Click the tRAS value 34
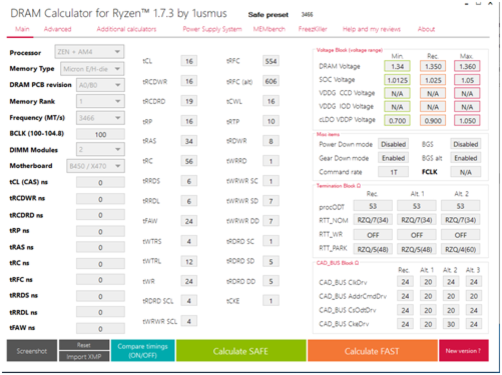The image size is (502, 375). (189, 141)
